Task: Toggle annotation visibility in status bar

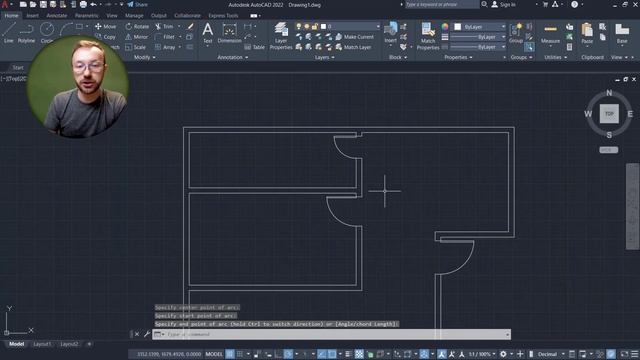Action: [x=442, y=354]
